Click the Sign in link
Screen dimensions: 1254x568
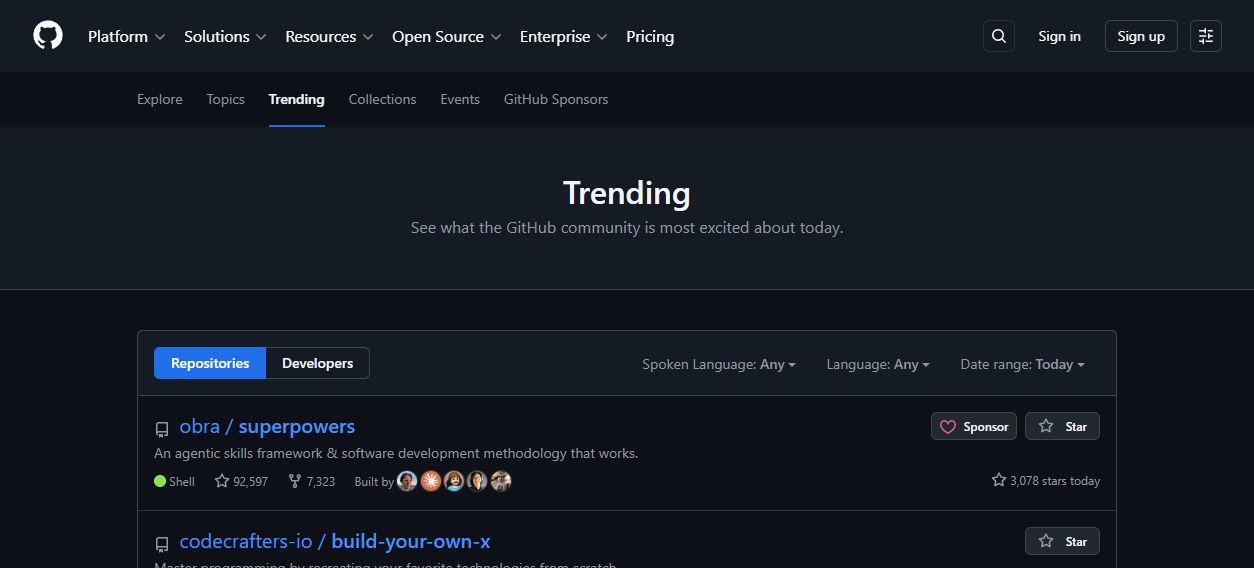[1059, 36]
